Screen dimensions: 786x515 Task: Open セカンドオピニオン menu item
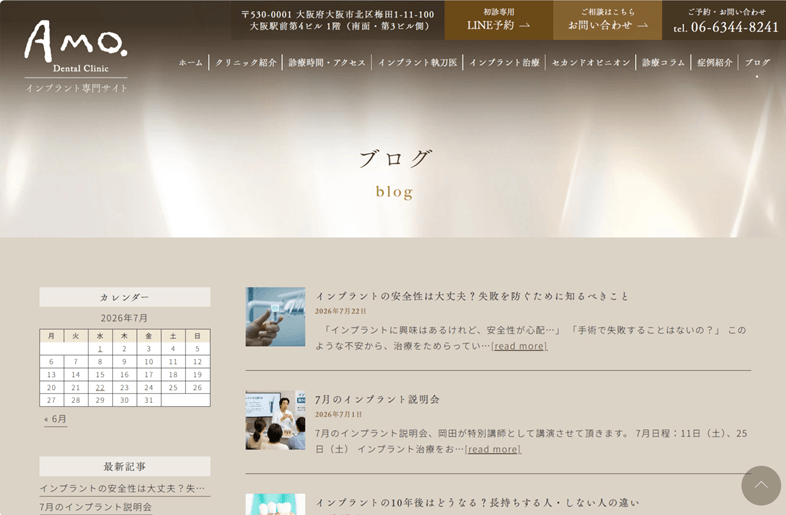click(x=591, y=63)
